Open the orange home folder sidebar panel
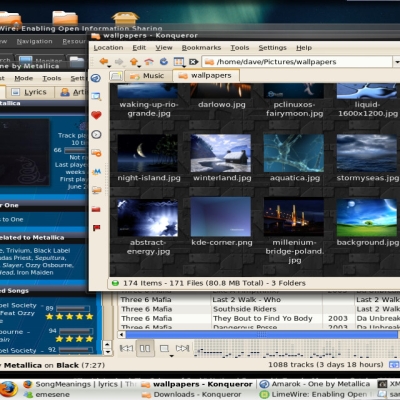 click(96, 153)
